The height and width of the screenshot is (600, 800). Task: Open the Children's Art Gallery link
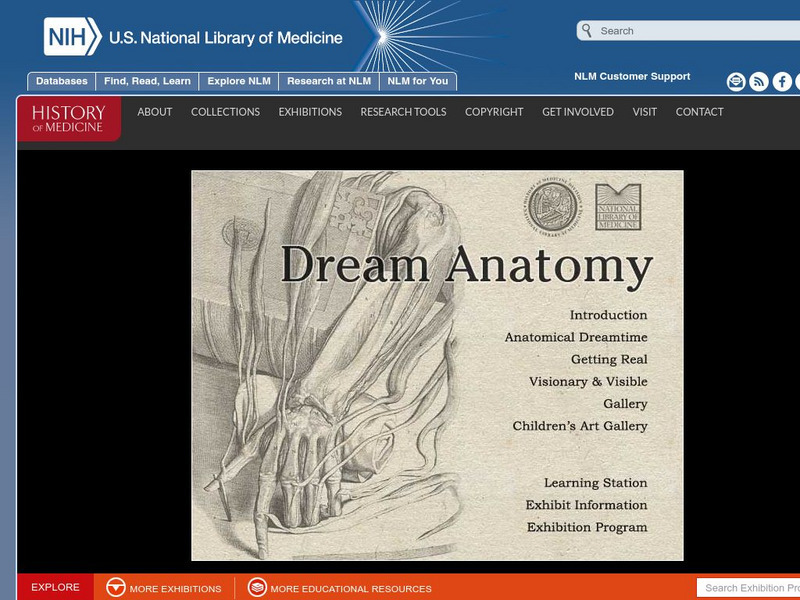click(580, 426)
